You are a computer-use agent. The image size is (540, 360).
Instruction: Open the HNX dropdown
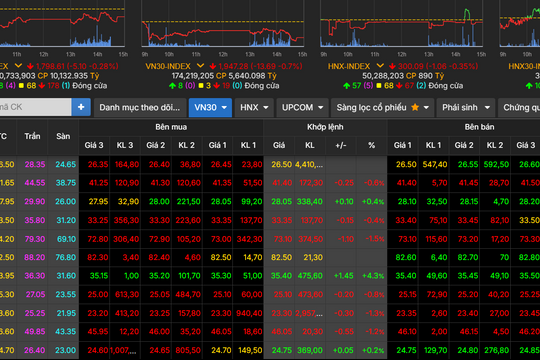tap(254, 107)
